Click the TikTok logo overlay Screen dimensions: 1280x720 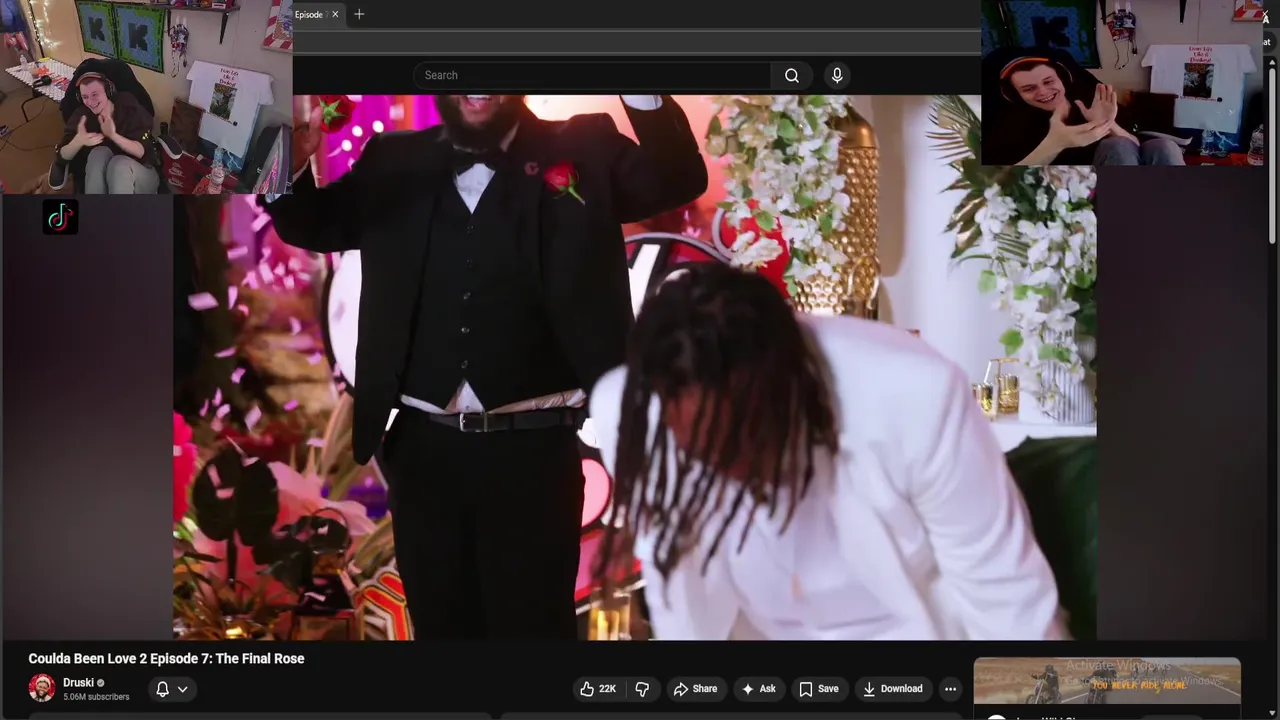60,217
